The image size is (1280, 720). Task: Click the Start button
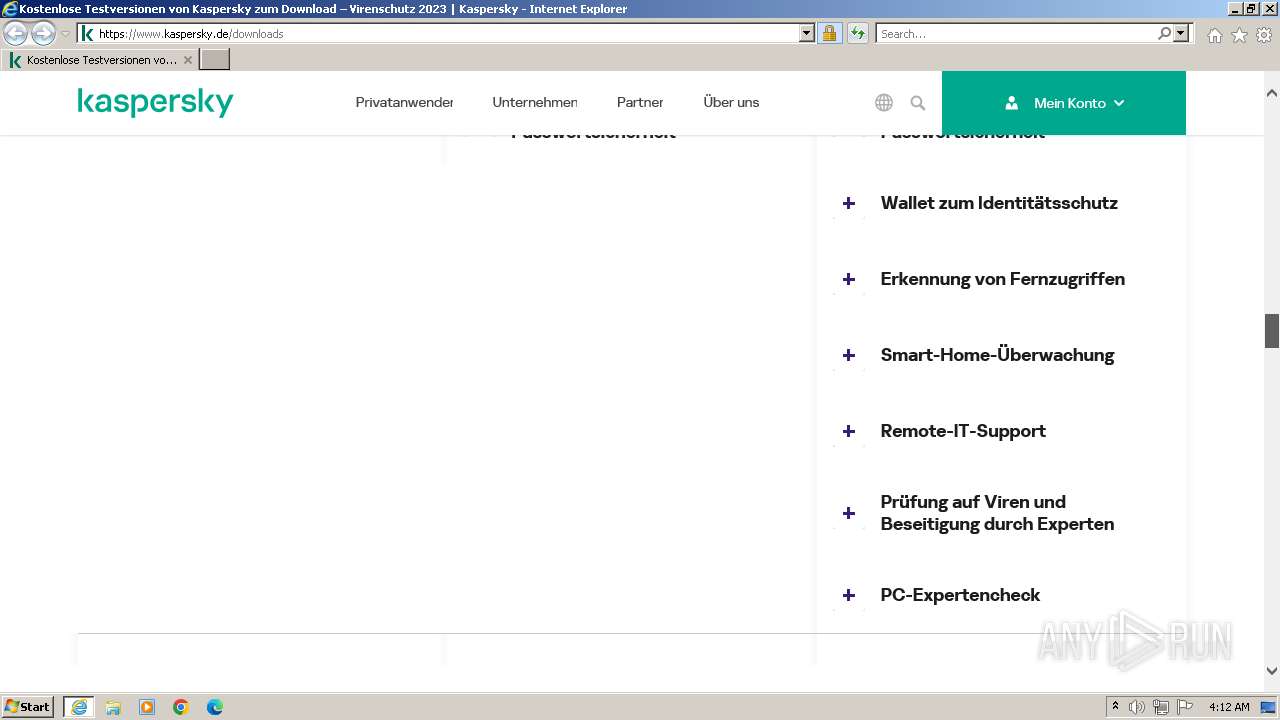pyautogui.click(x=28, y=707)
